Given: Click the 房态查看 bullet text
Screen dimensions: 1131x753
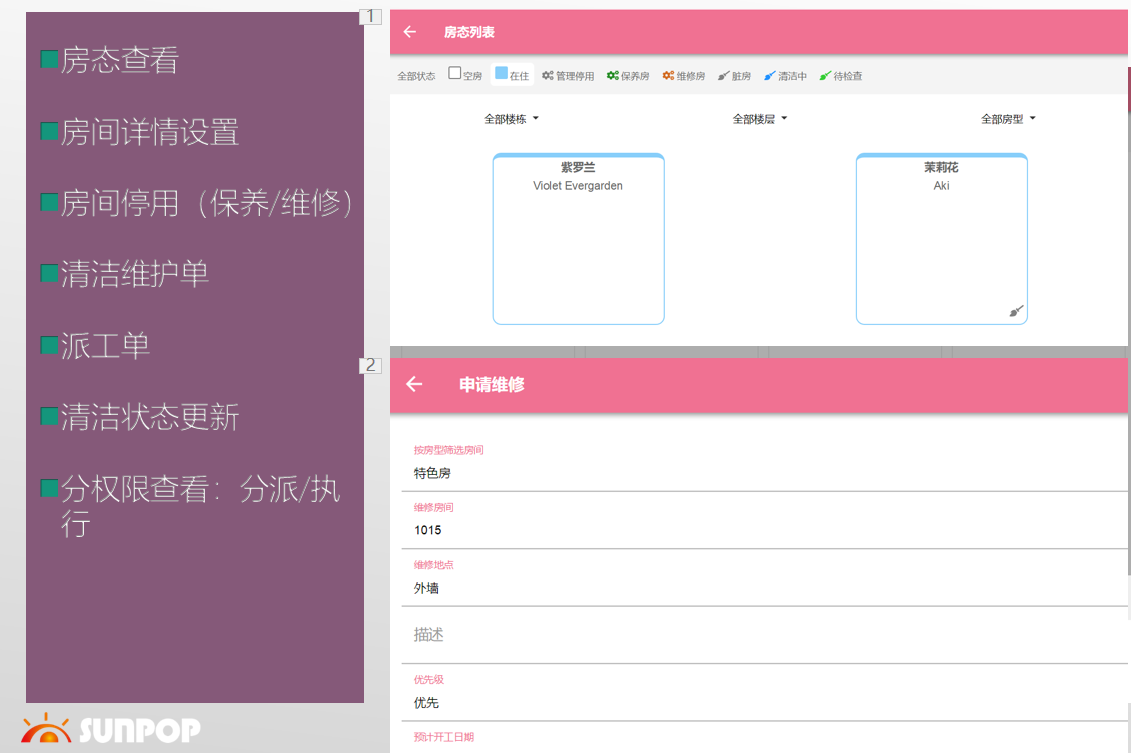Looking at the screenshot, I should coord(120,60).
